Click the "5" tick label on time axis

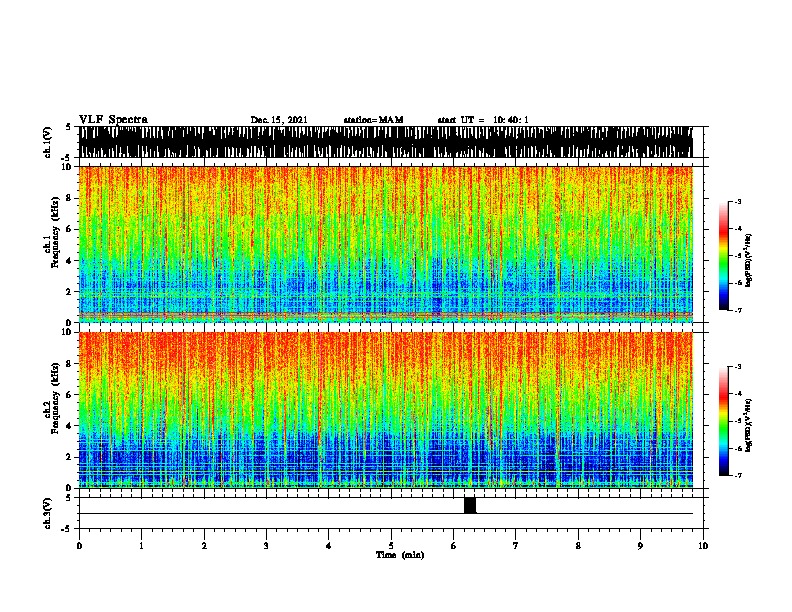pos(391,546)
